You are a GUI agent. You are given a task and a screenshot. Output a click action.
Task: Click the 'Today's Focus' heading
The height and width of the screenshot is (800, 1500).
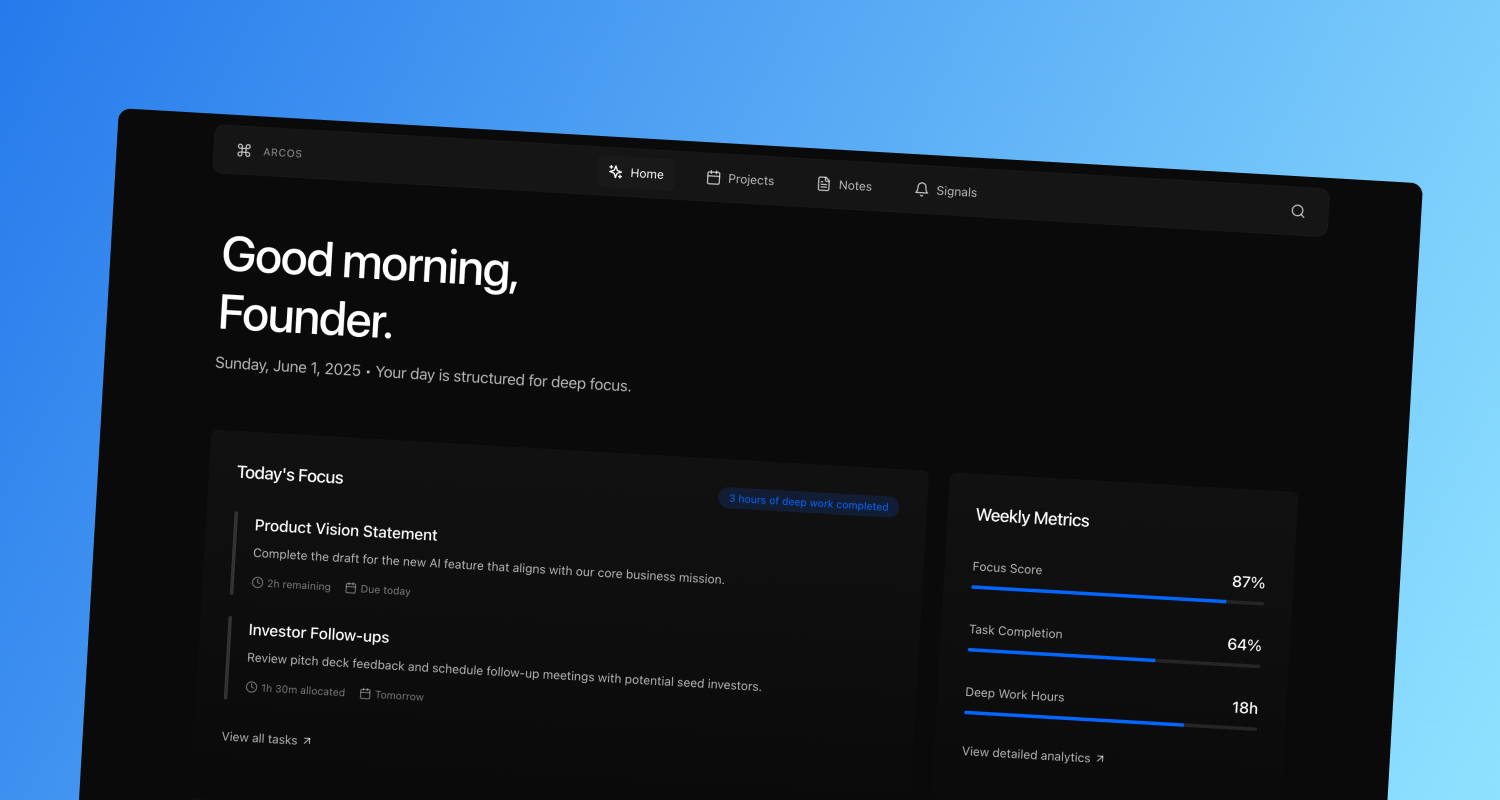point(290,475)
